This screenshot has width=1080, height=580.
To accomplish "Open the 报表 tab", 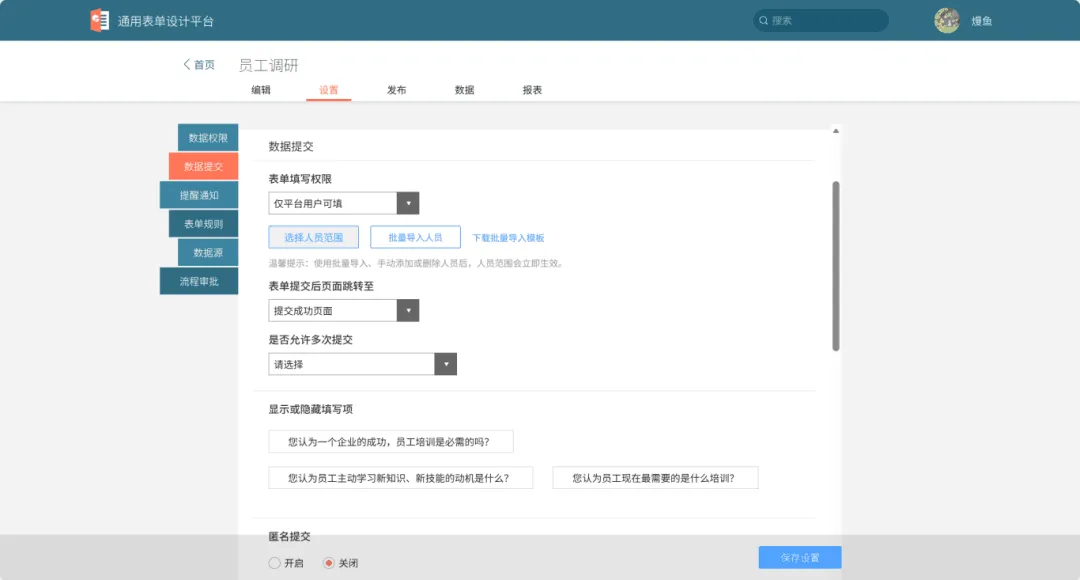I will click(x=532, y=90).
